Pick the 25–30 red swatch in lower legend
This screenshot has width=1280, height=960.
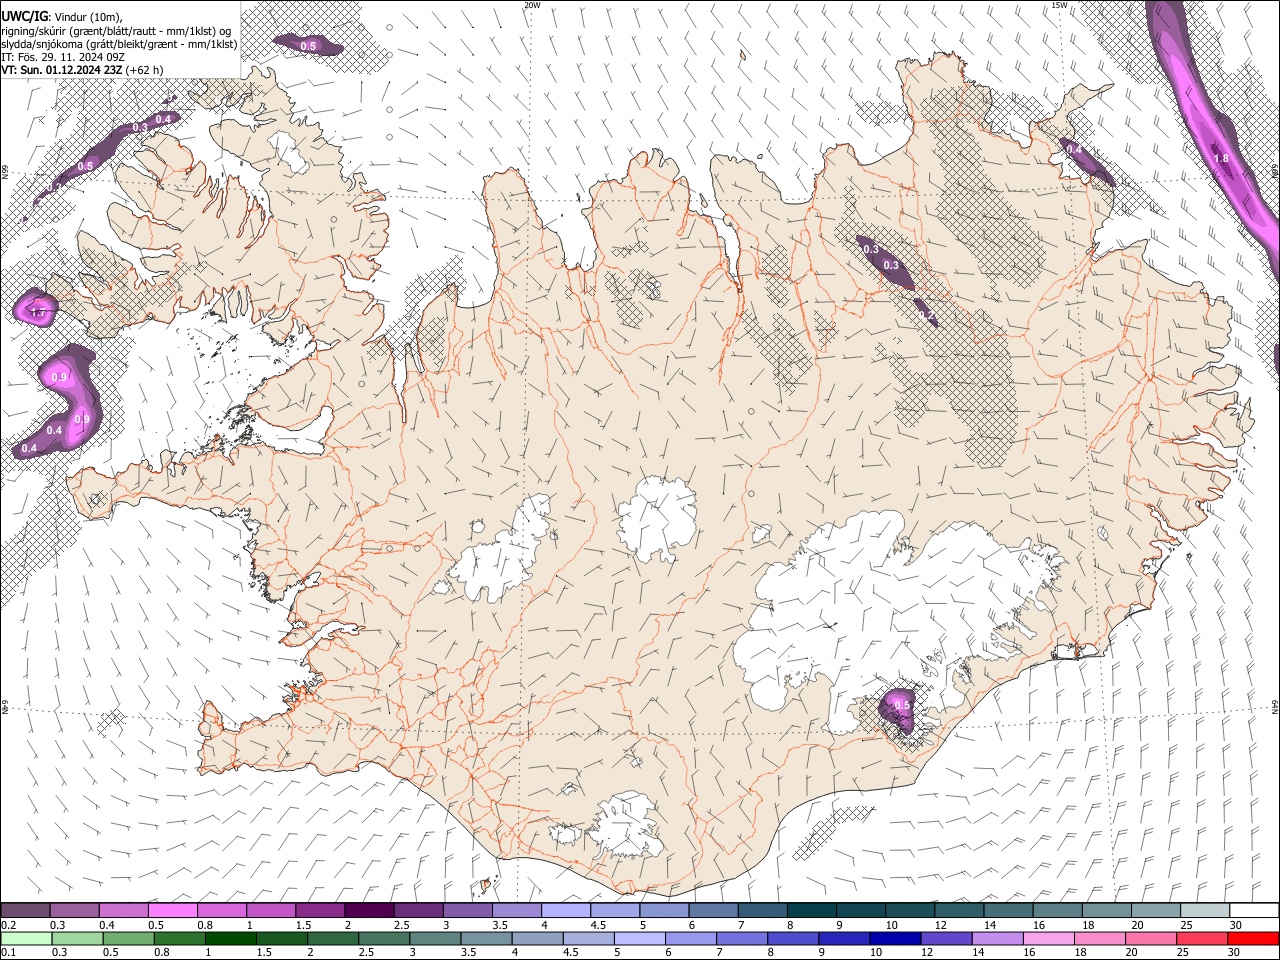1202,939
